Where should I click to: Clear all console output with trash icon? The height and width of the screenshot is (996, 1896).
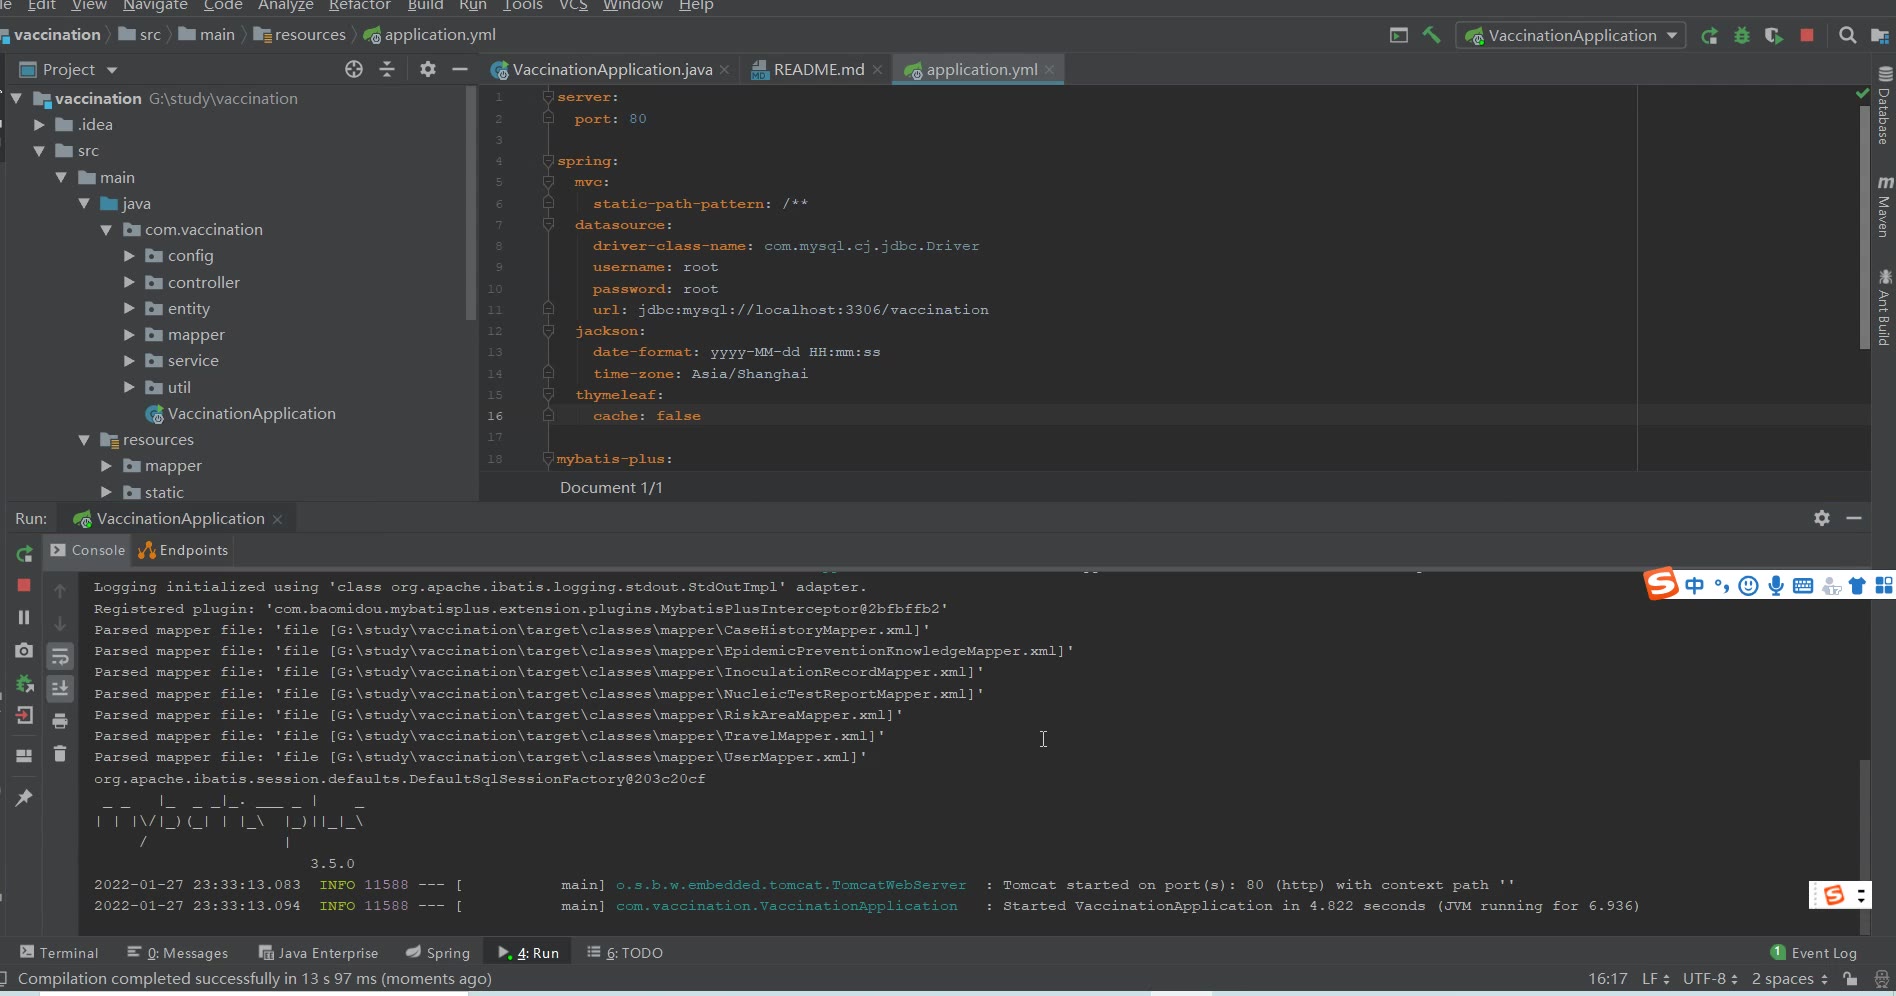pyautogui.click(x=60, y=753)
